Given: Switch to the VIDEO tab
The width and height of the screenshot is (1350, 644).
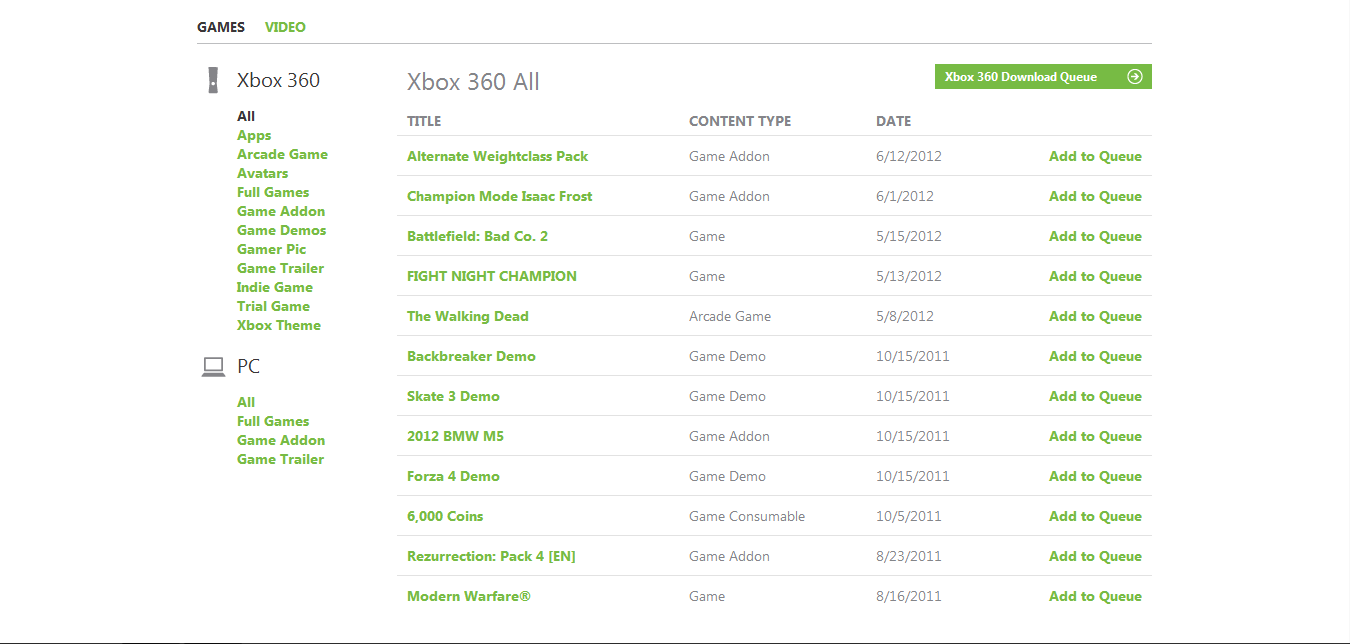Looking at the screenshot, I should click(285, 27).
